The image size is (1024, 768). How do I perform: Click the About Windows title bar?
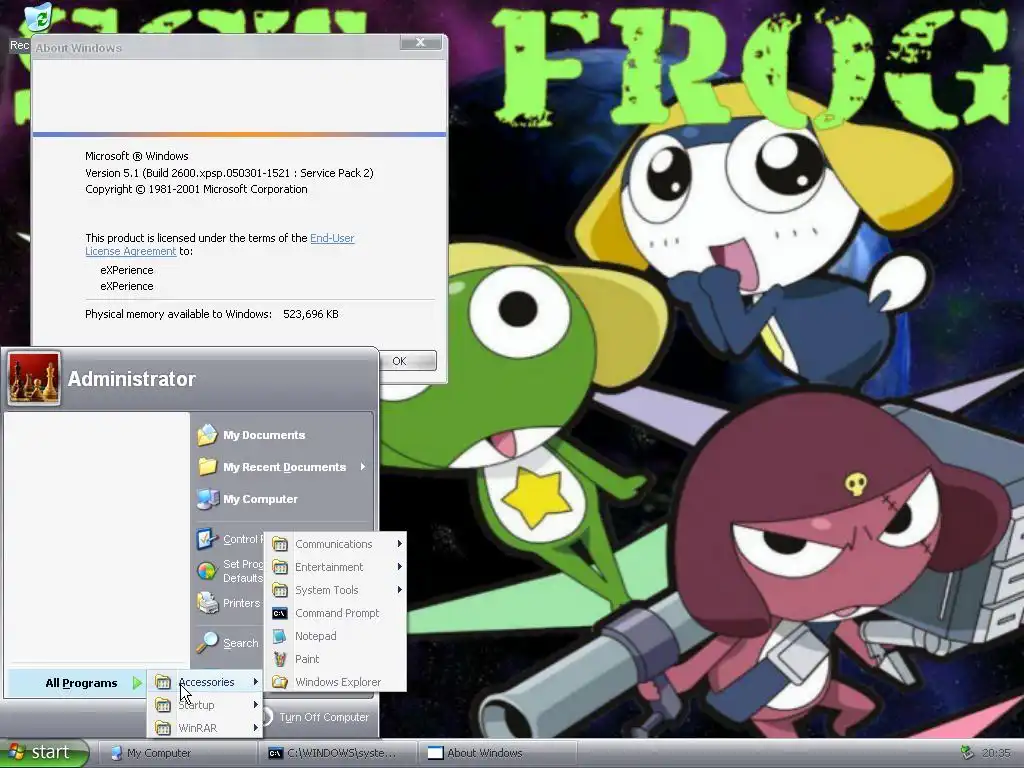216,48
